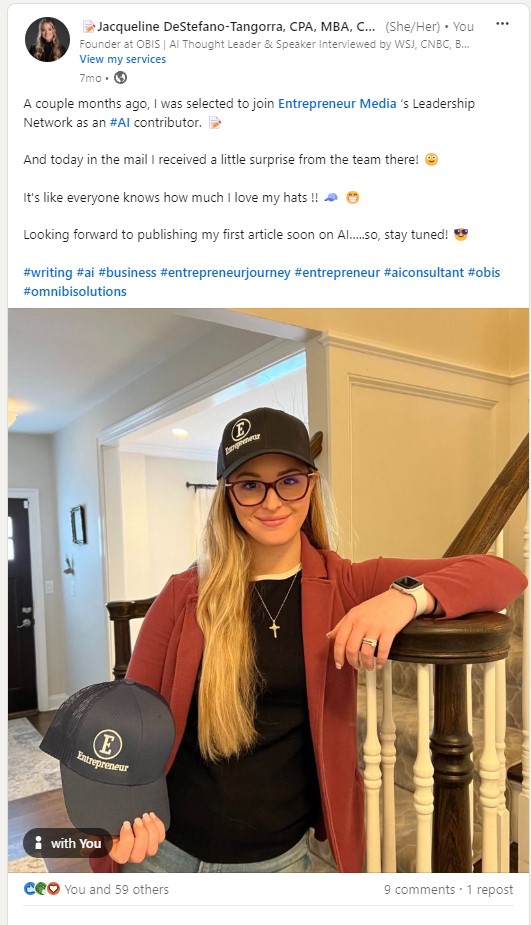This screenshot has height=925, width=531.
Task: Open the three-dot post options menu
Action: (x=502, y=24)
